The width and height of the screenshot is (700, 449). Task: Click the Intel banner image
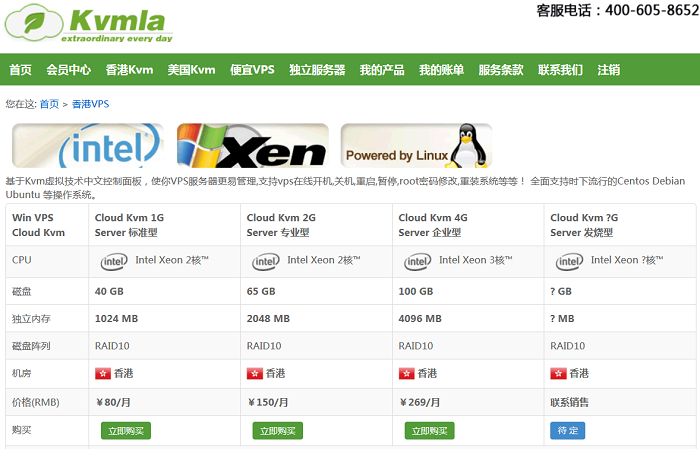88,146
